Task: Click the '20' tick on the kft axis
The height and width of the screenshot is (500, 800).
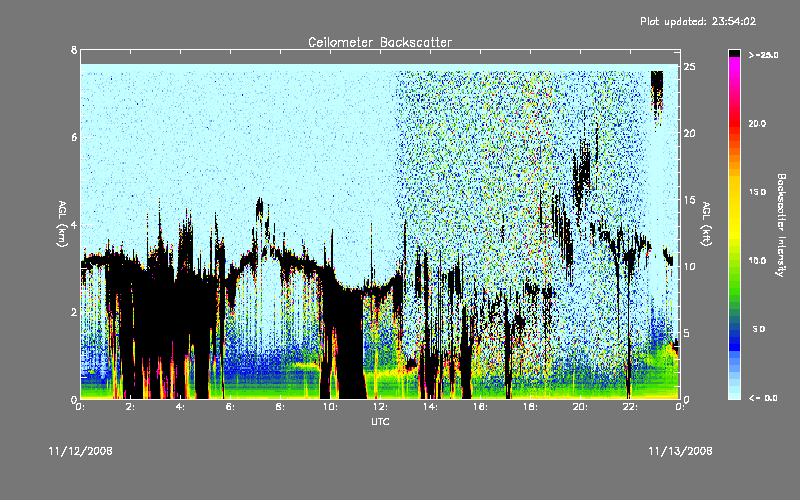Action: [x=689, y=133]
